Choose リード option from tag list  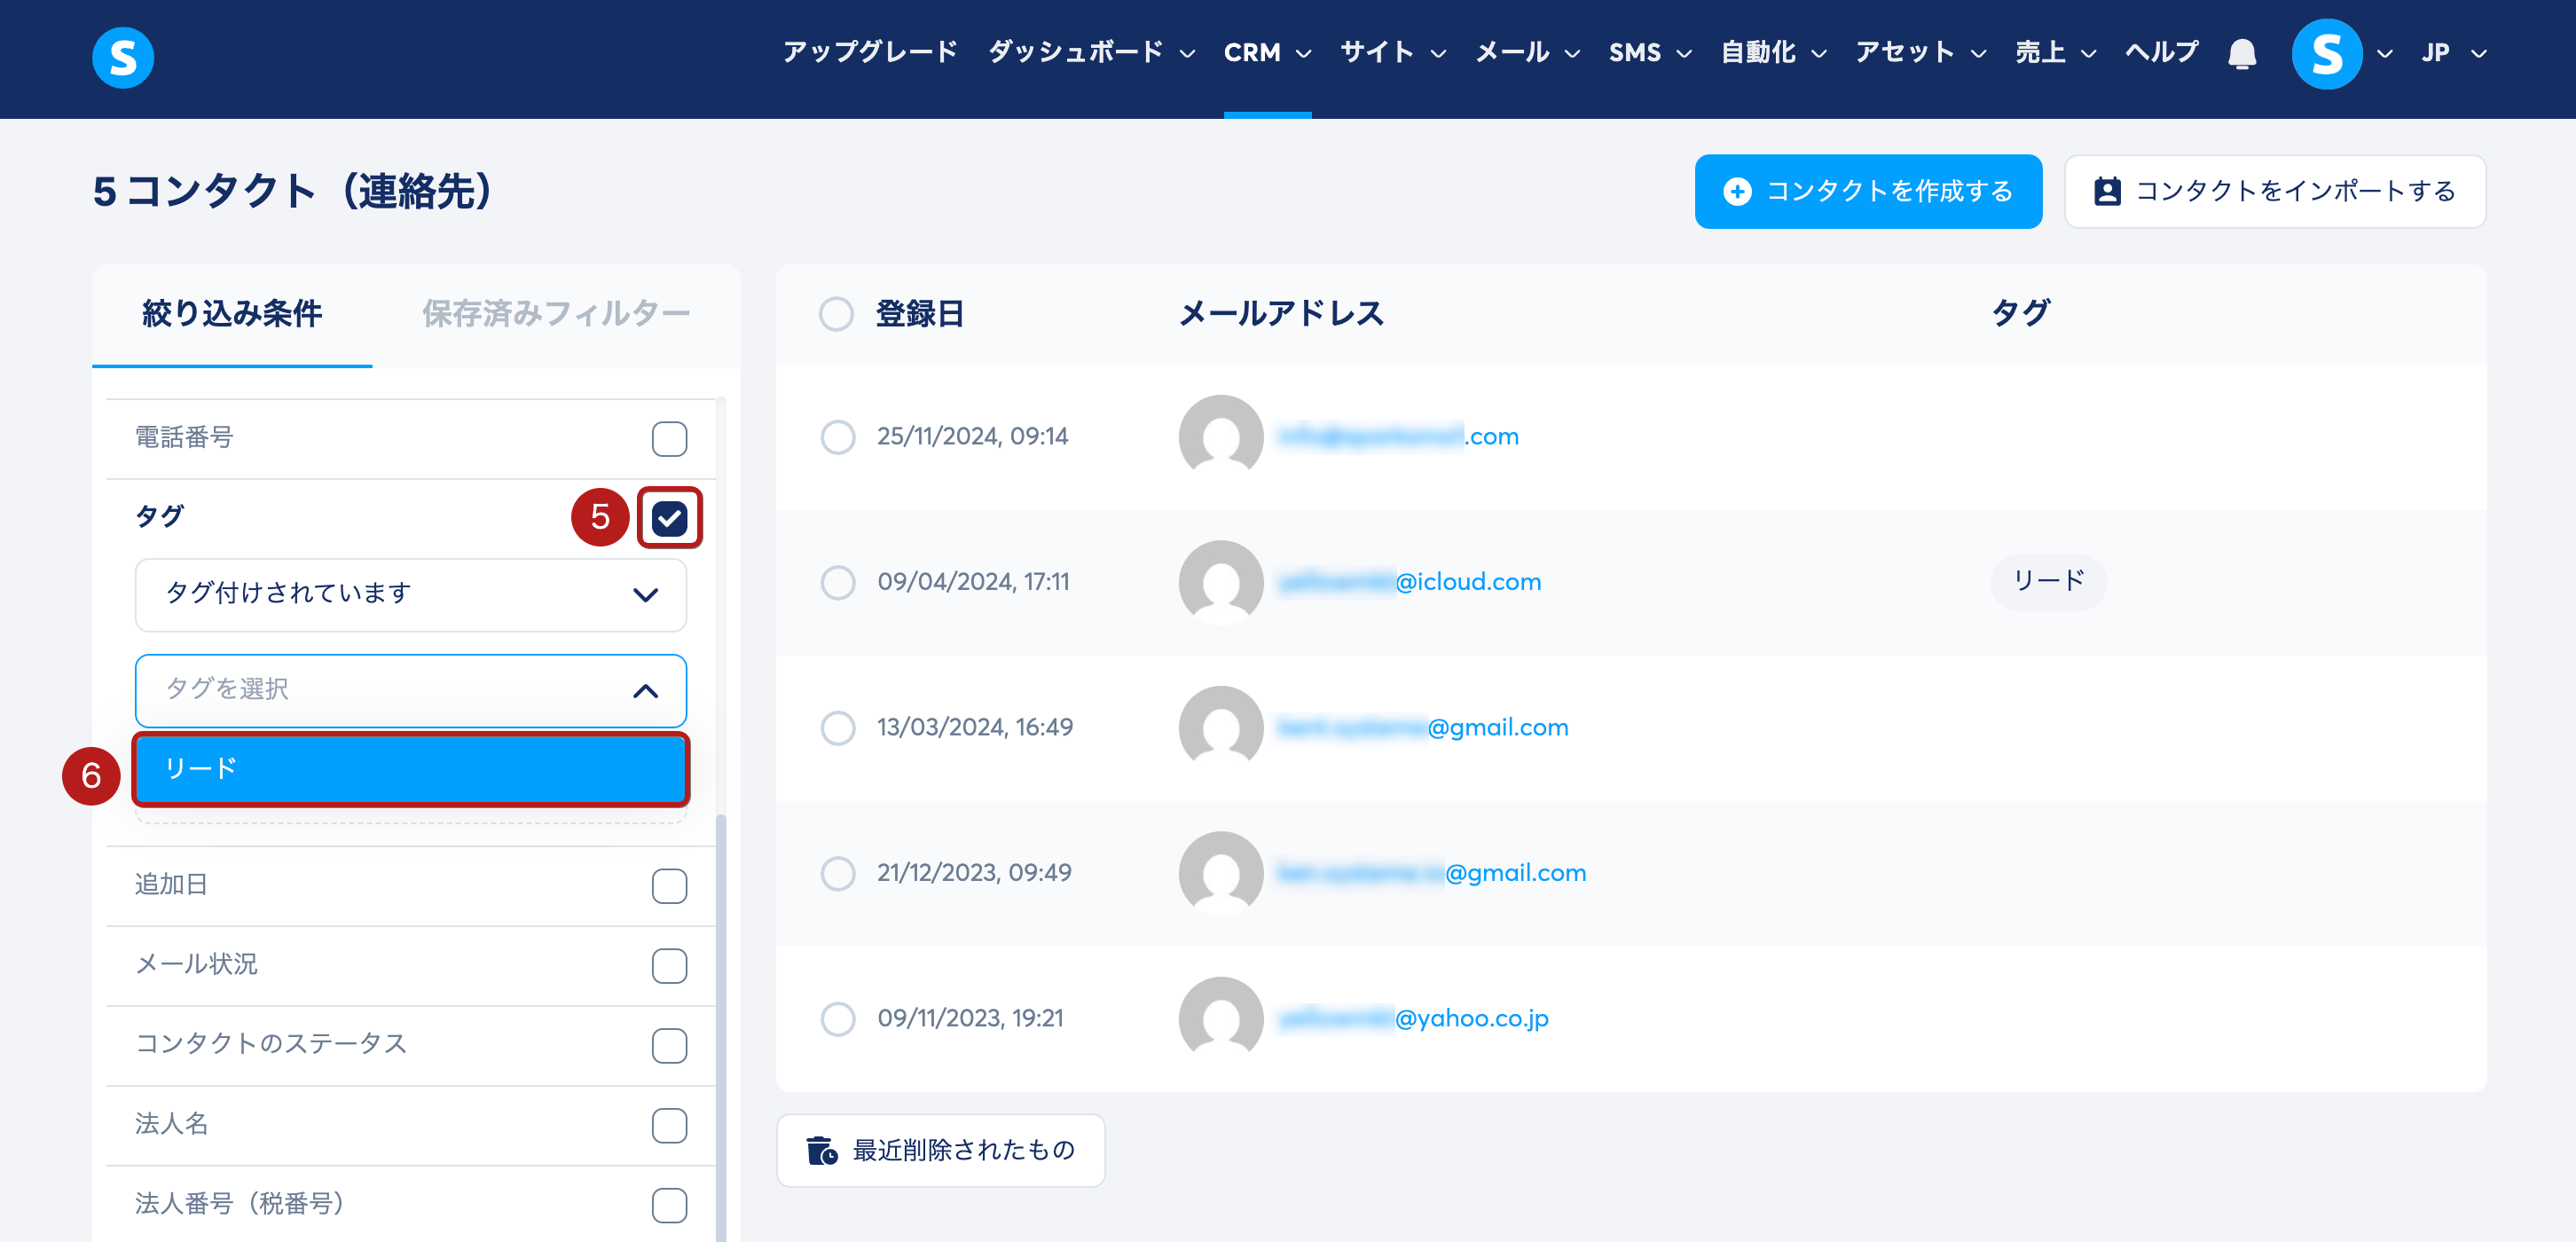click(x=410, y=769)
